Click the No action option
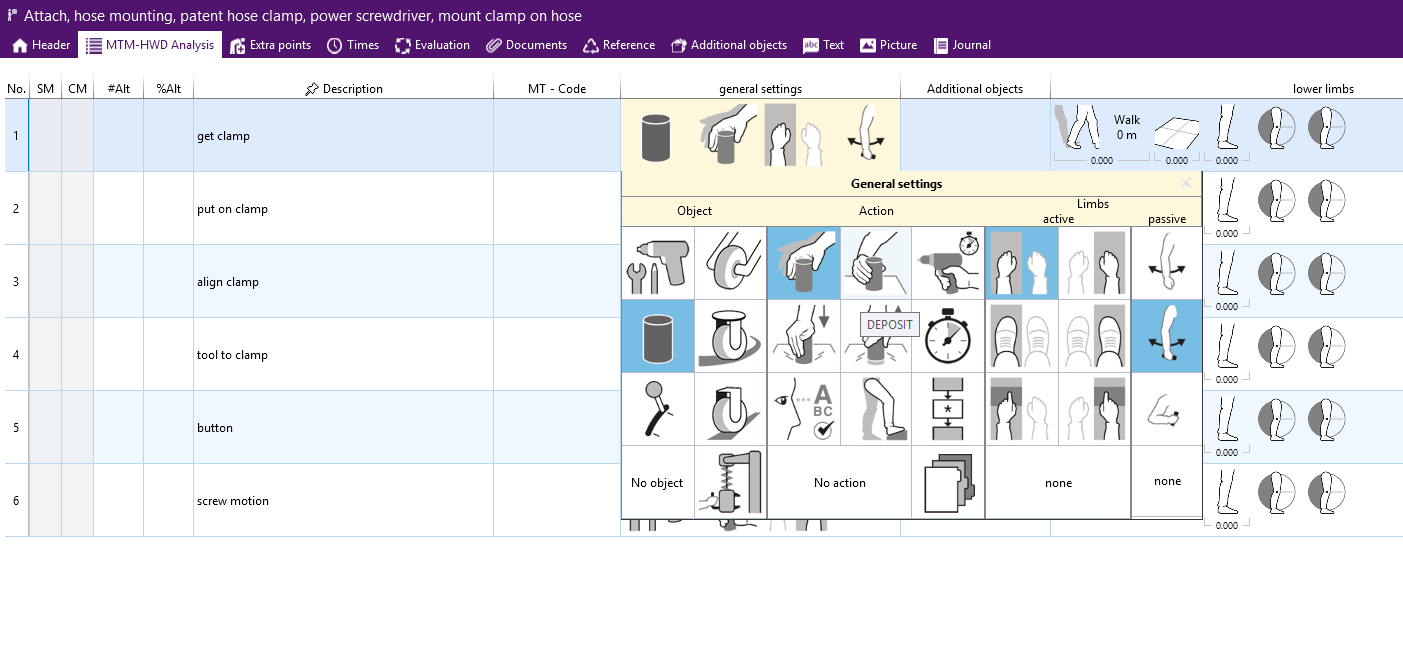This screenshot has width=1403, height=645. click(839, 483)
